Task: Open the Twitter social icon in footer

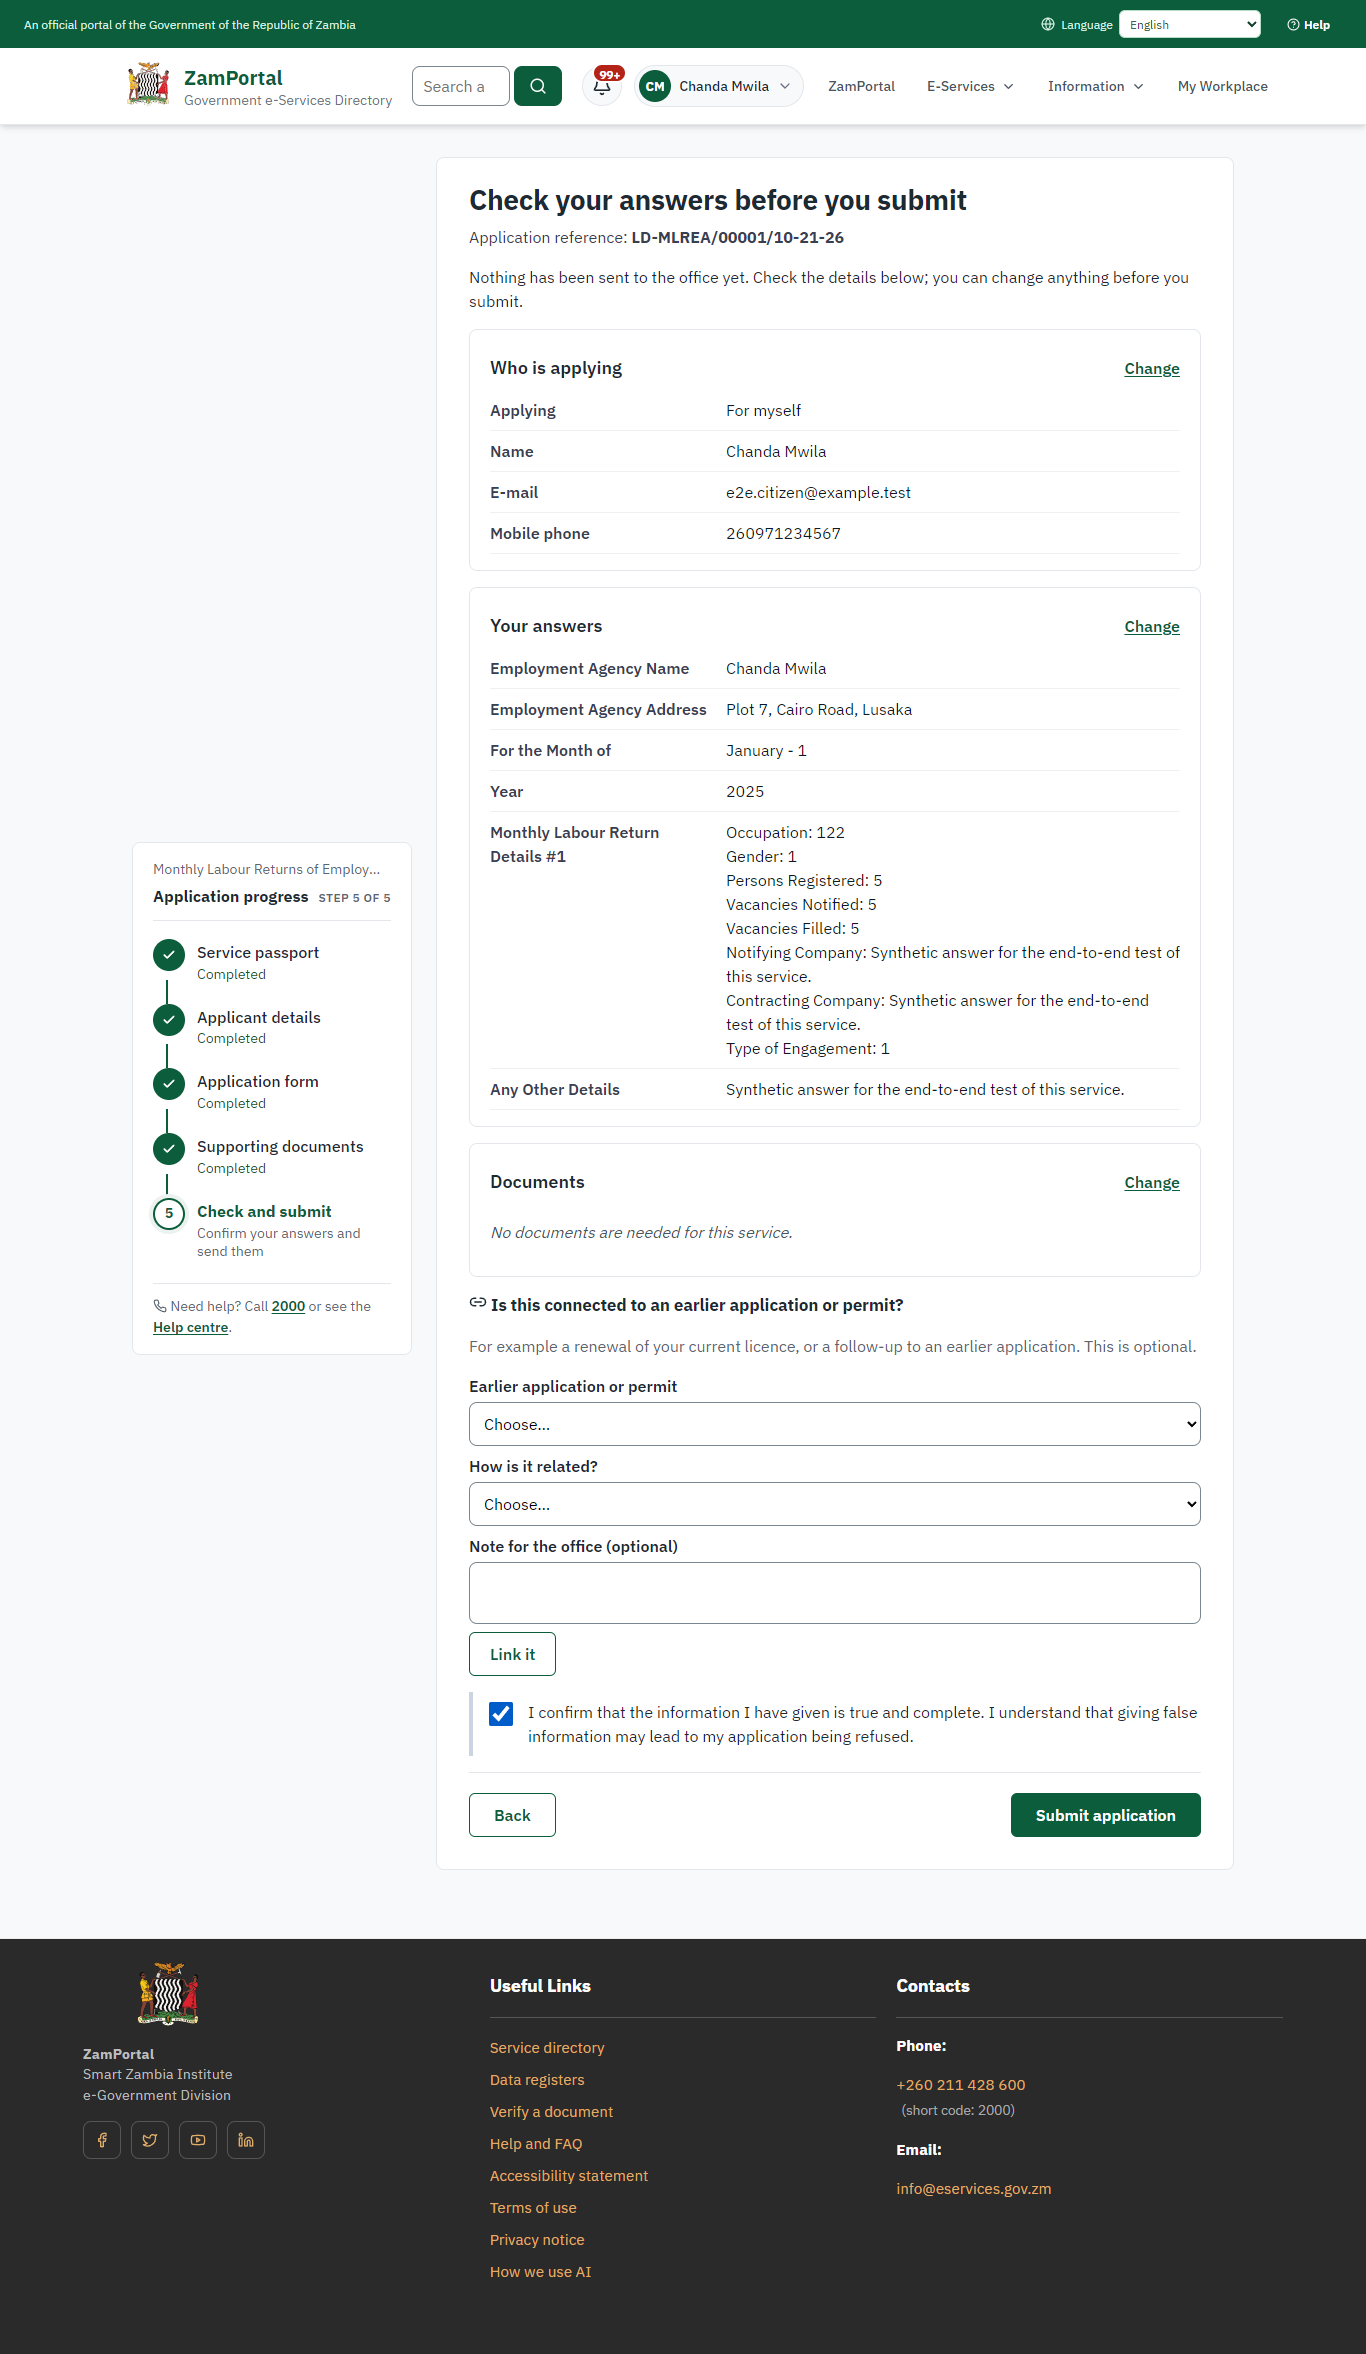Action: 150,2140
